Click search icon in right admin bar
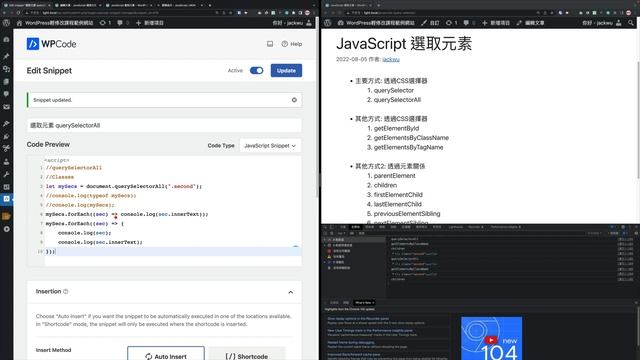Image resolution: width=640 pixels, height=360 pixels. click(x=631, y=23)
